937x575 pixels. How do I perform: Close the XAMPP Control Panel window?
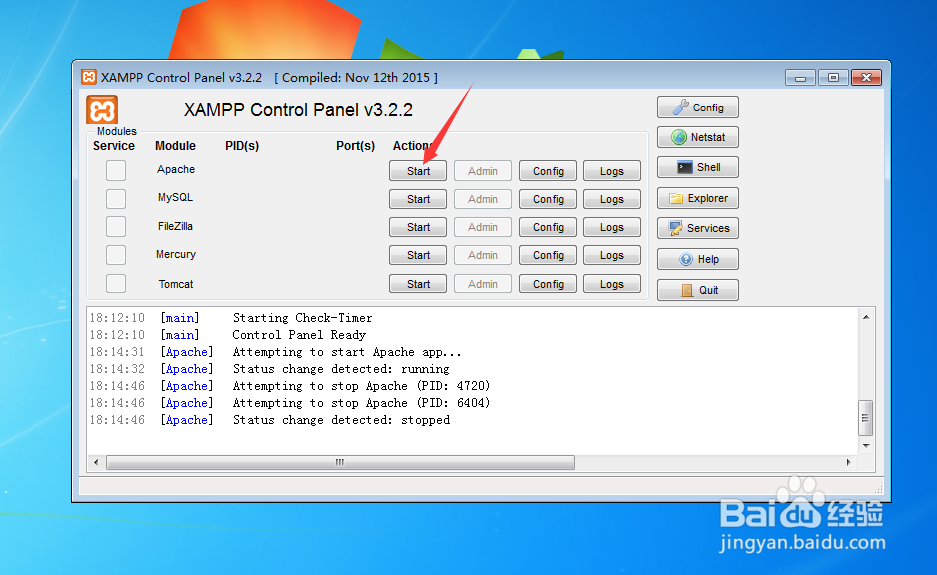[866, 78]
